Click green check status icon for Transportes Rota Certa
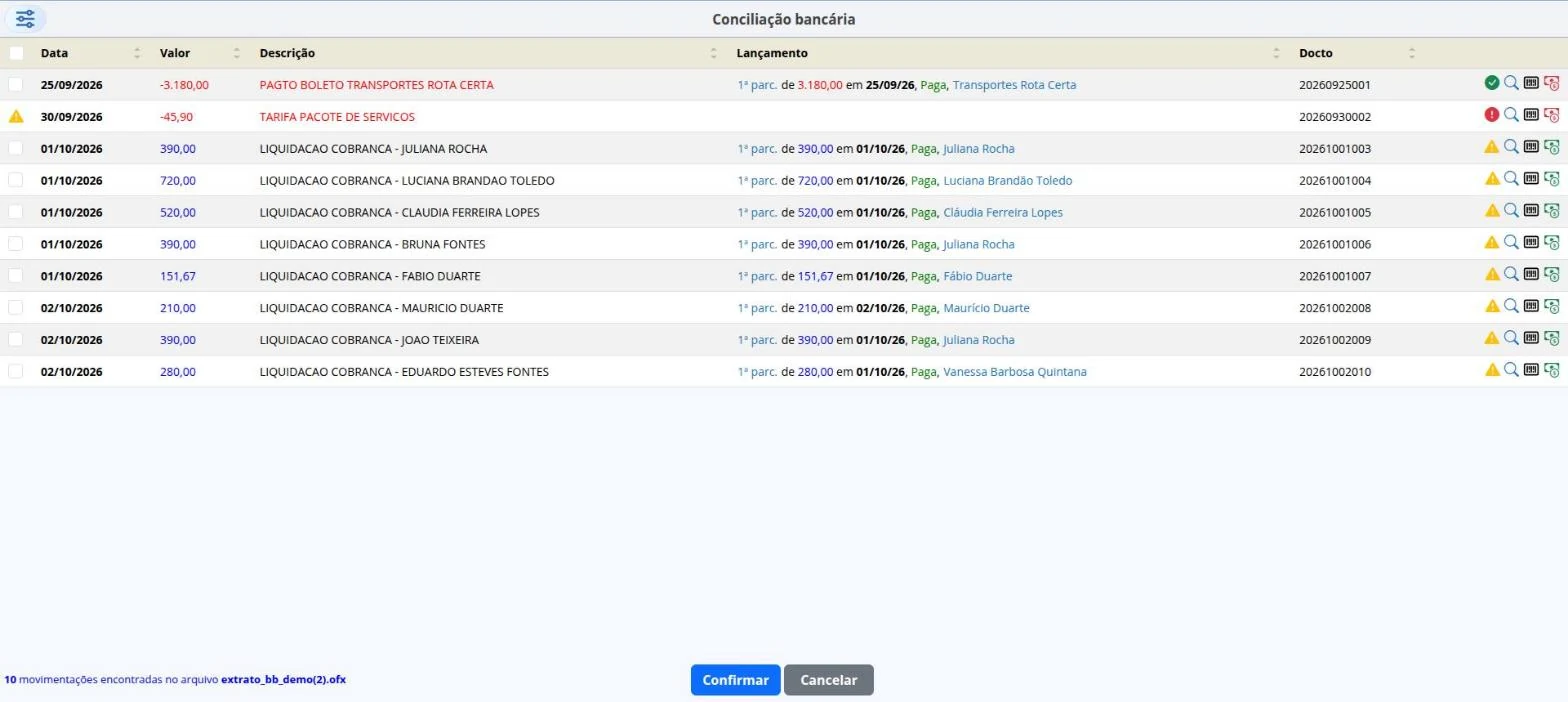Viewport: 1568px width, 702px height. pyautogui.click(x=1492, y=83)
